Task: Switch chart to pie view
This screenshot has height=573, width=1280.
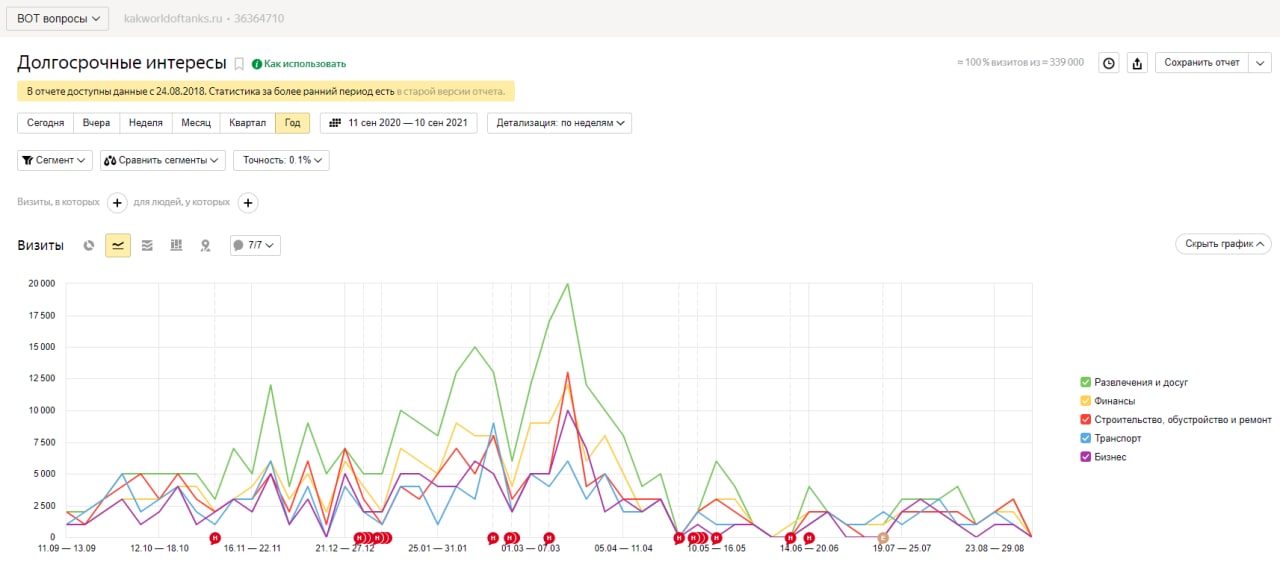Action: 89,245
